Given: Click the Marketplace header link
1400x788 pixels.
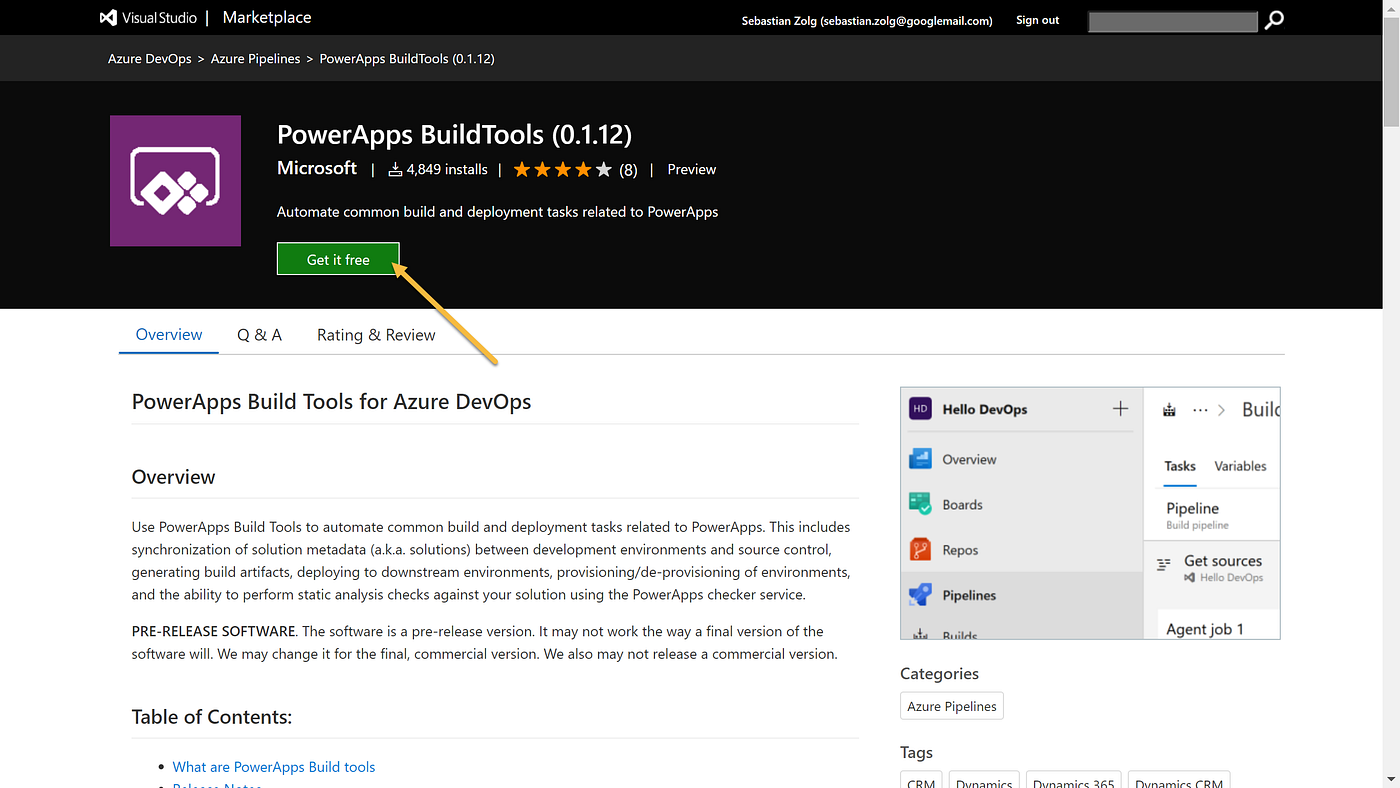Looking at the screenshot, I should [x=267, y=18].
